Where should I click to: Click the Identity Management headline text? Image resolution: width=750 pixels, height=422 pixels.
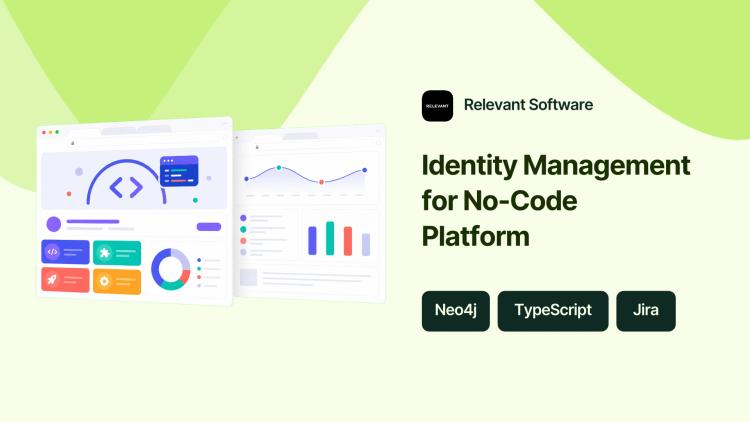pyautogui.click(x=556, y=200)
